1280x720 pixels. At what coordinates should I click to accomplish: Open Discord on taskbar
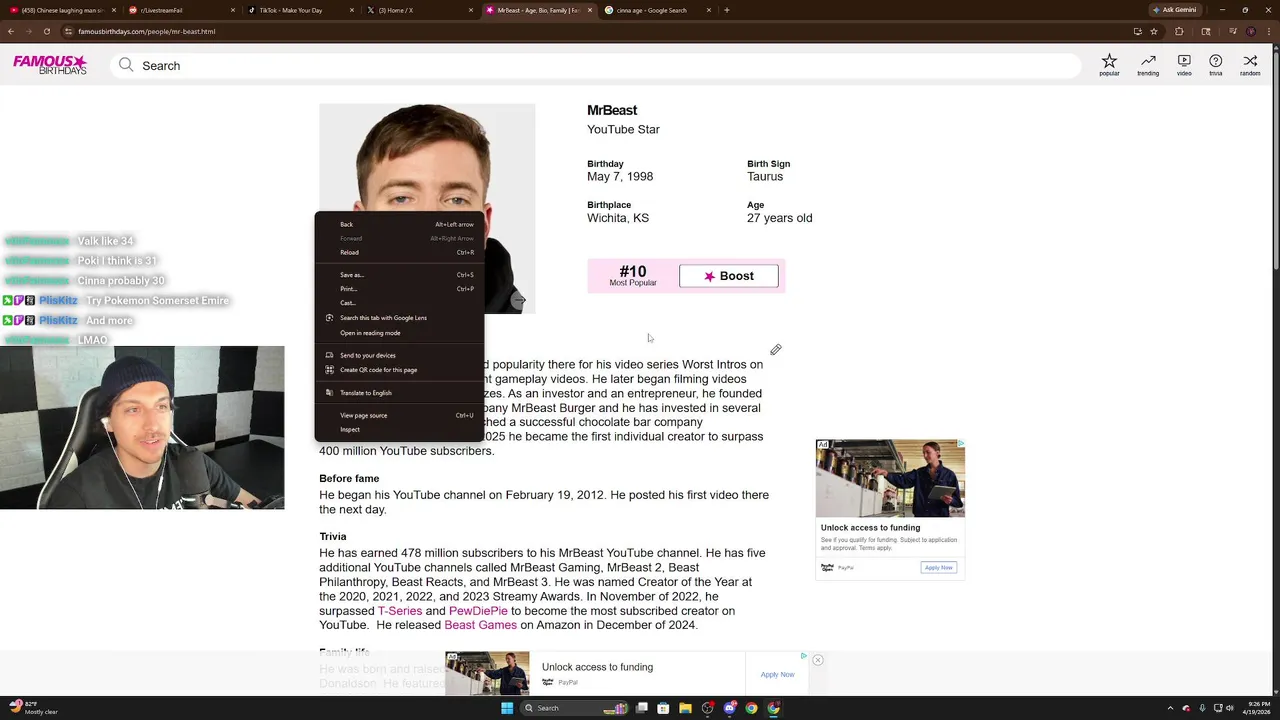[729, 708]
